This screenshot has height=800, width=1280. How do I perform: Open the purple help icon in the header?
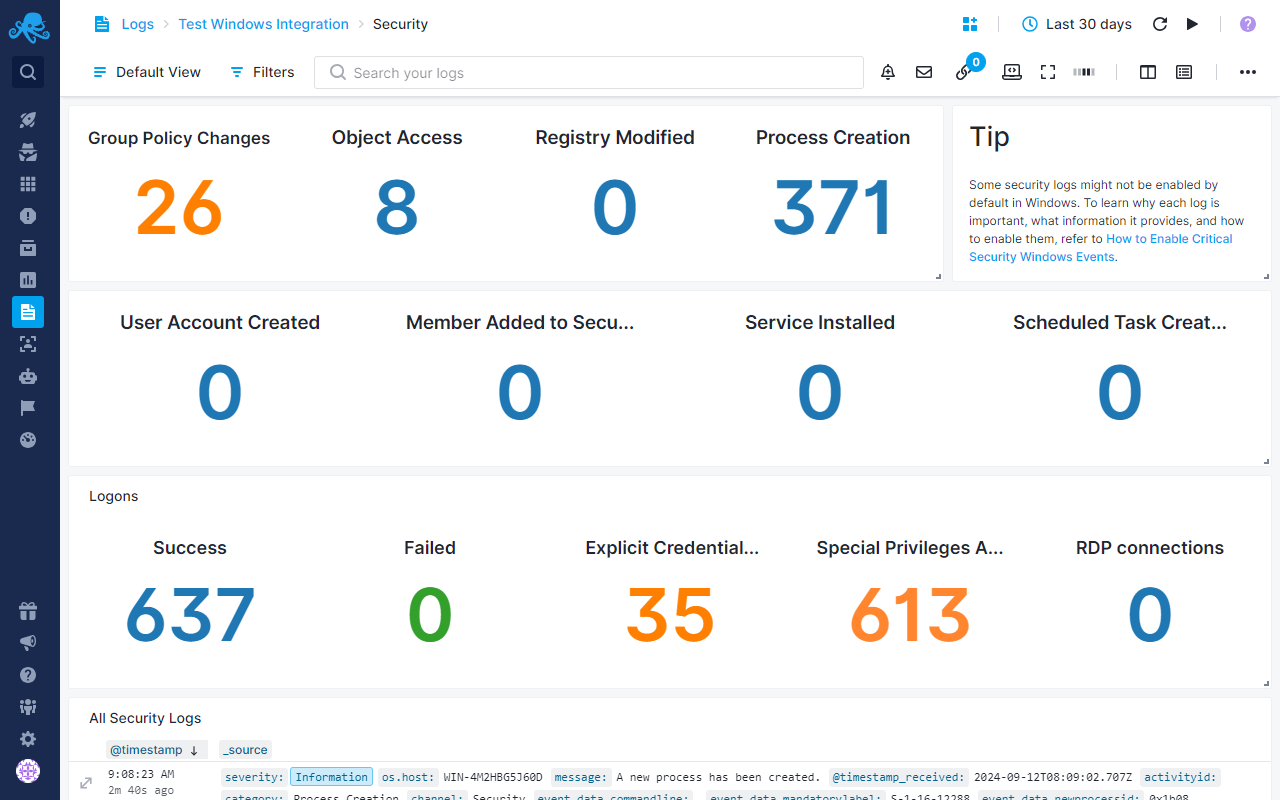pos(1248,24)
